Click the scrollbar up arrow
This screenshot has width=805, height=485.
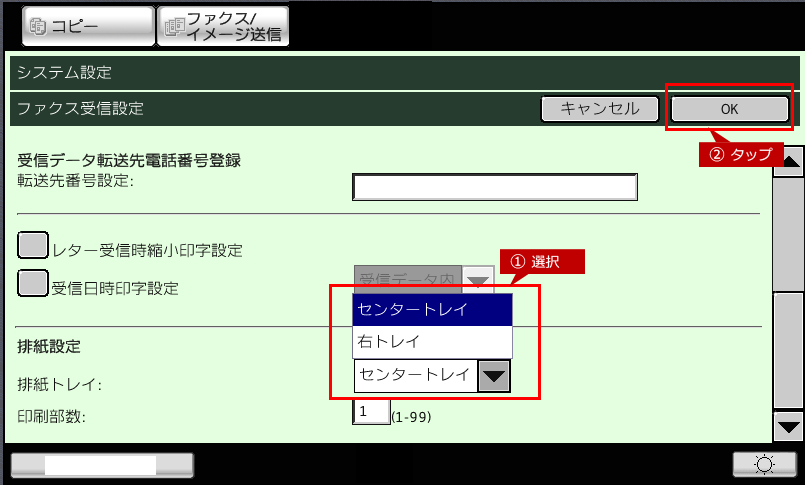coord(789,160)
